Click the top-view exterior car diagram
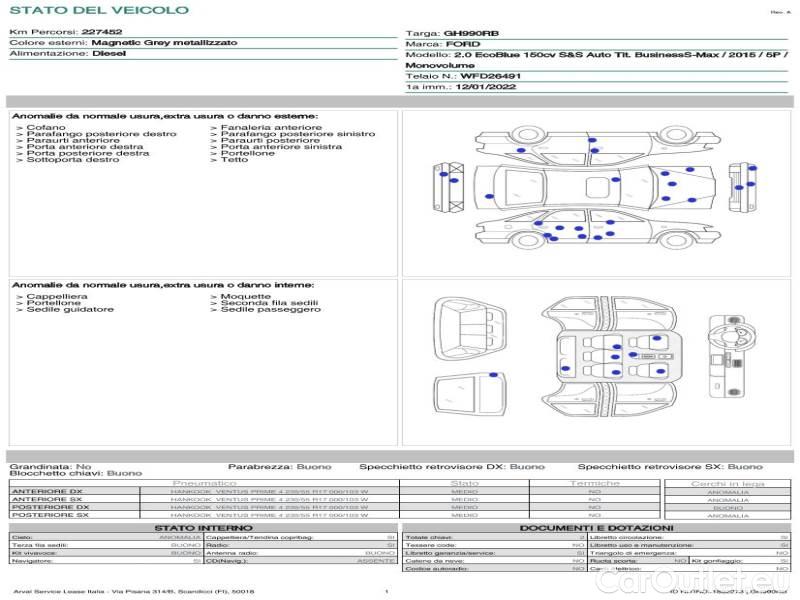Screen dimensions: 800x600 point(594,187)
